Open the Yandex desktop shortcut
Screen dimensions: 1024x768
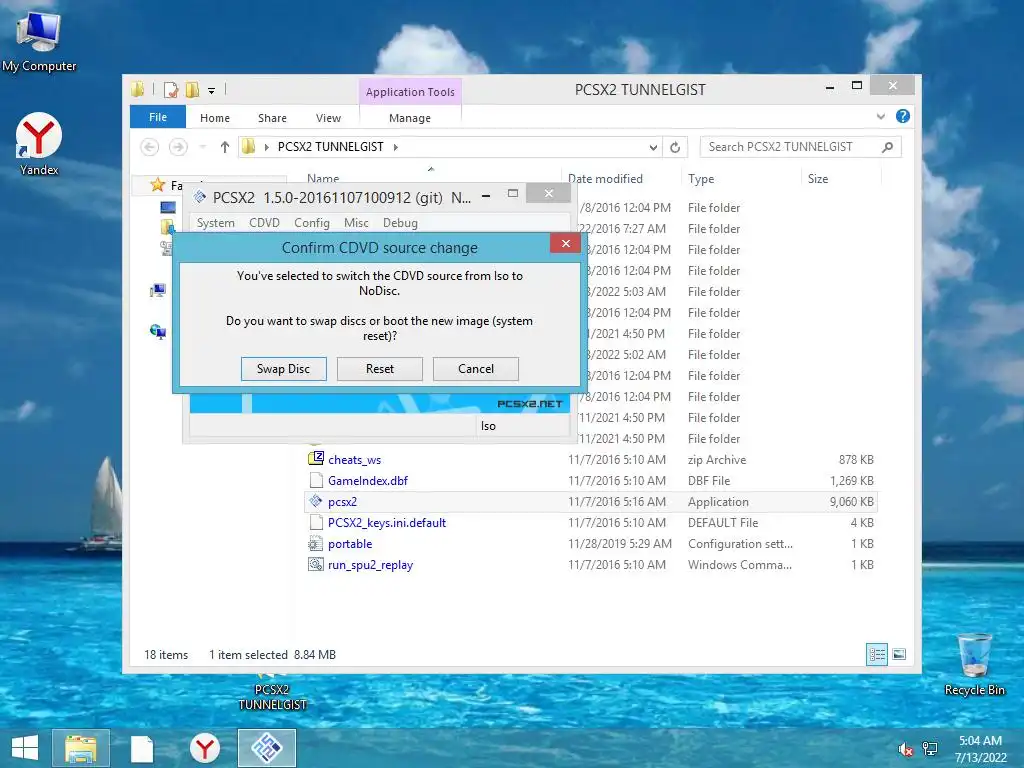pyautogui.click(x=39, y=145)
